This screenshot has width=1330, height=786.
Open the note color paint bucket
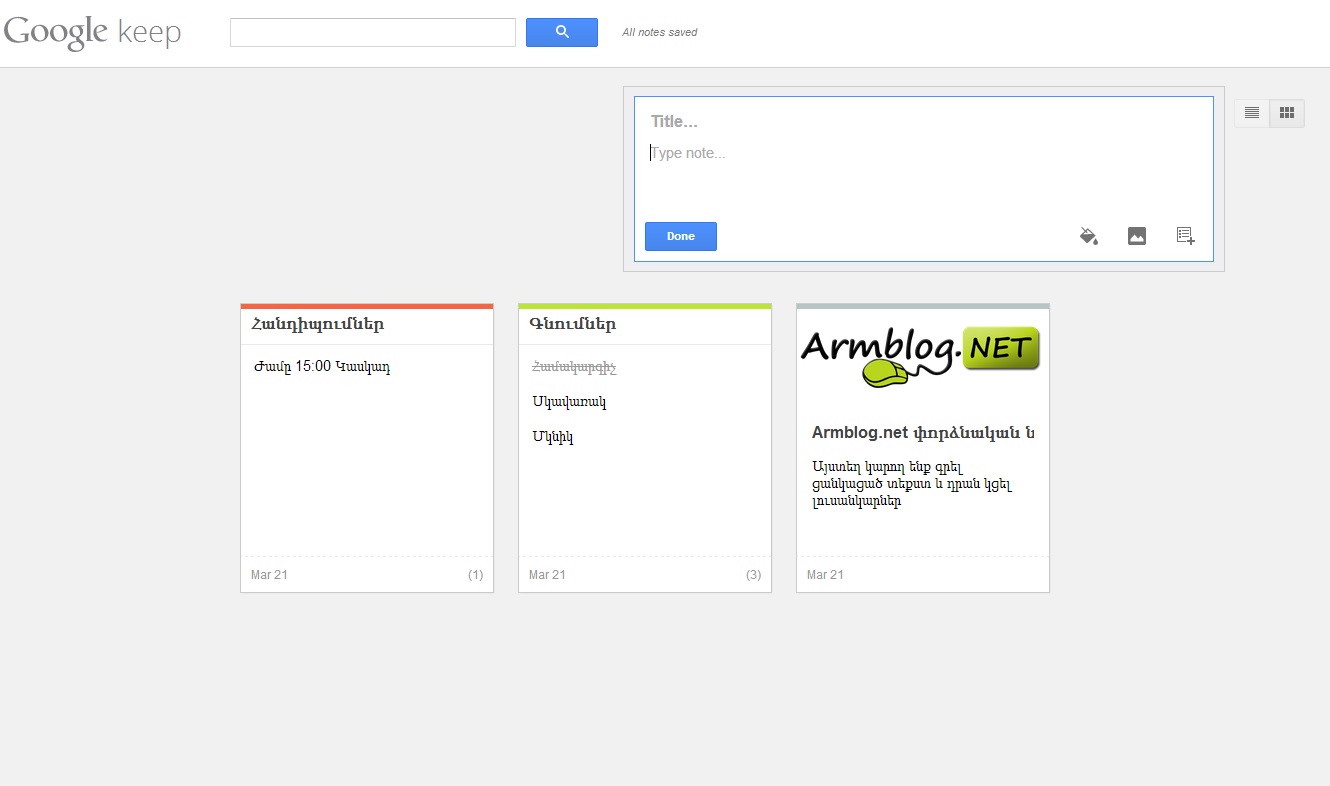point(1089,236)
